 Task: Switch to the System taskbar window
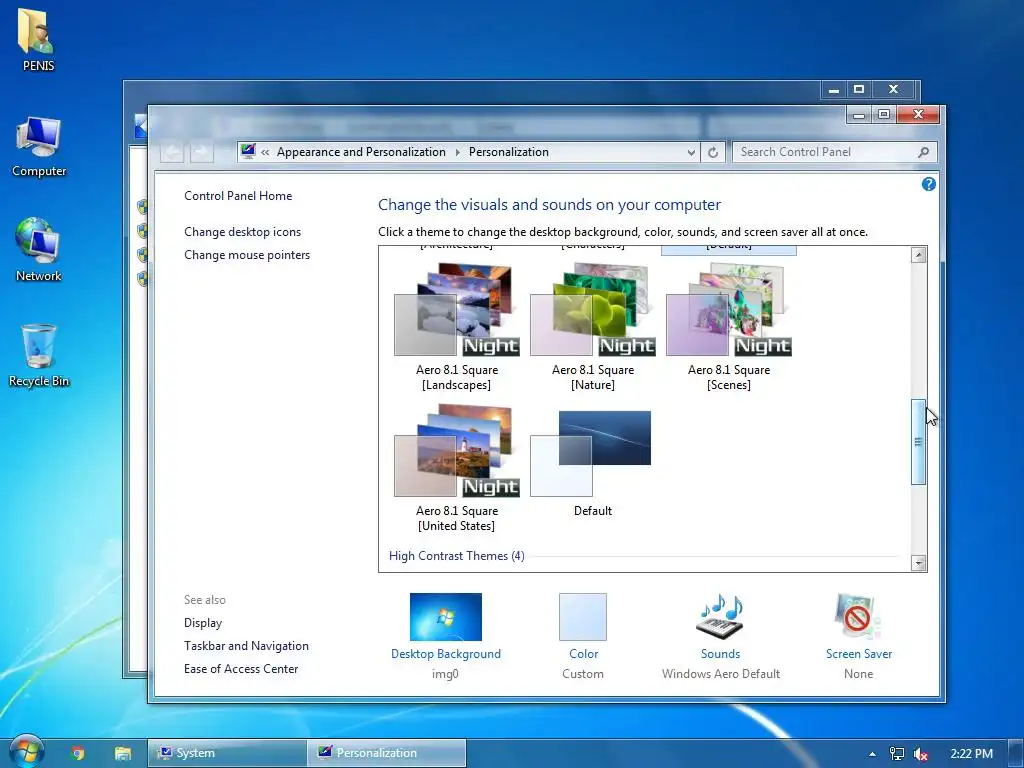tap(226, 753)
